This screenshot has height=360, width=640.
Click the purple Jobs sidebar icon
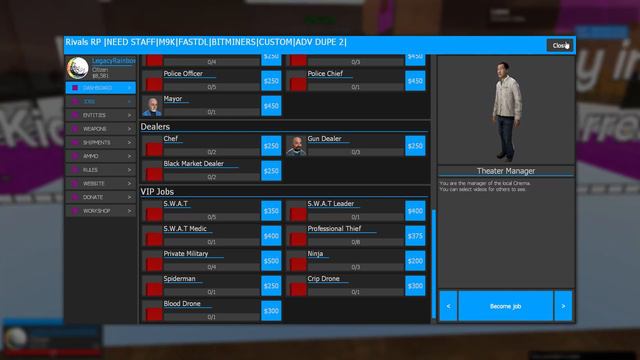75,101
